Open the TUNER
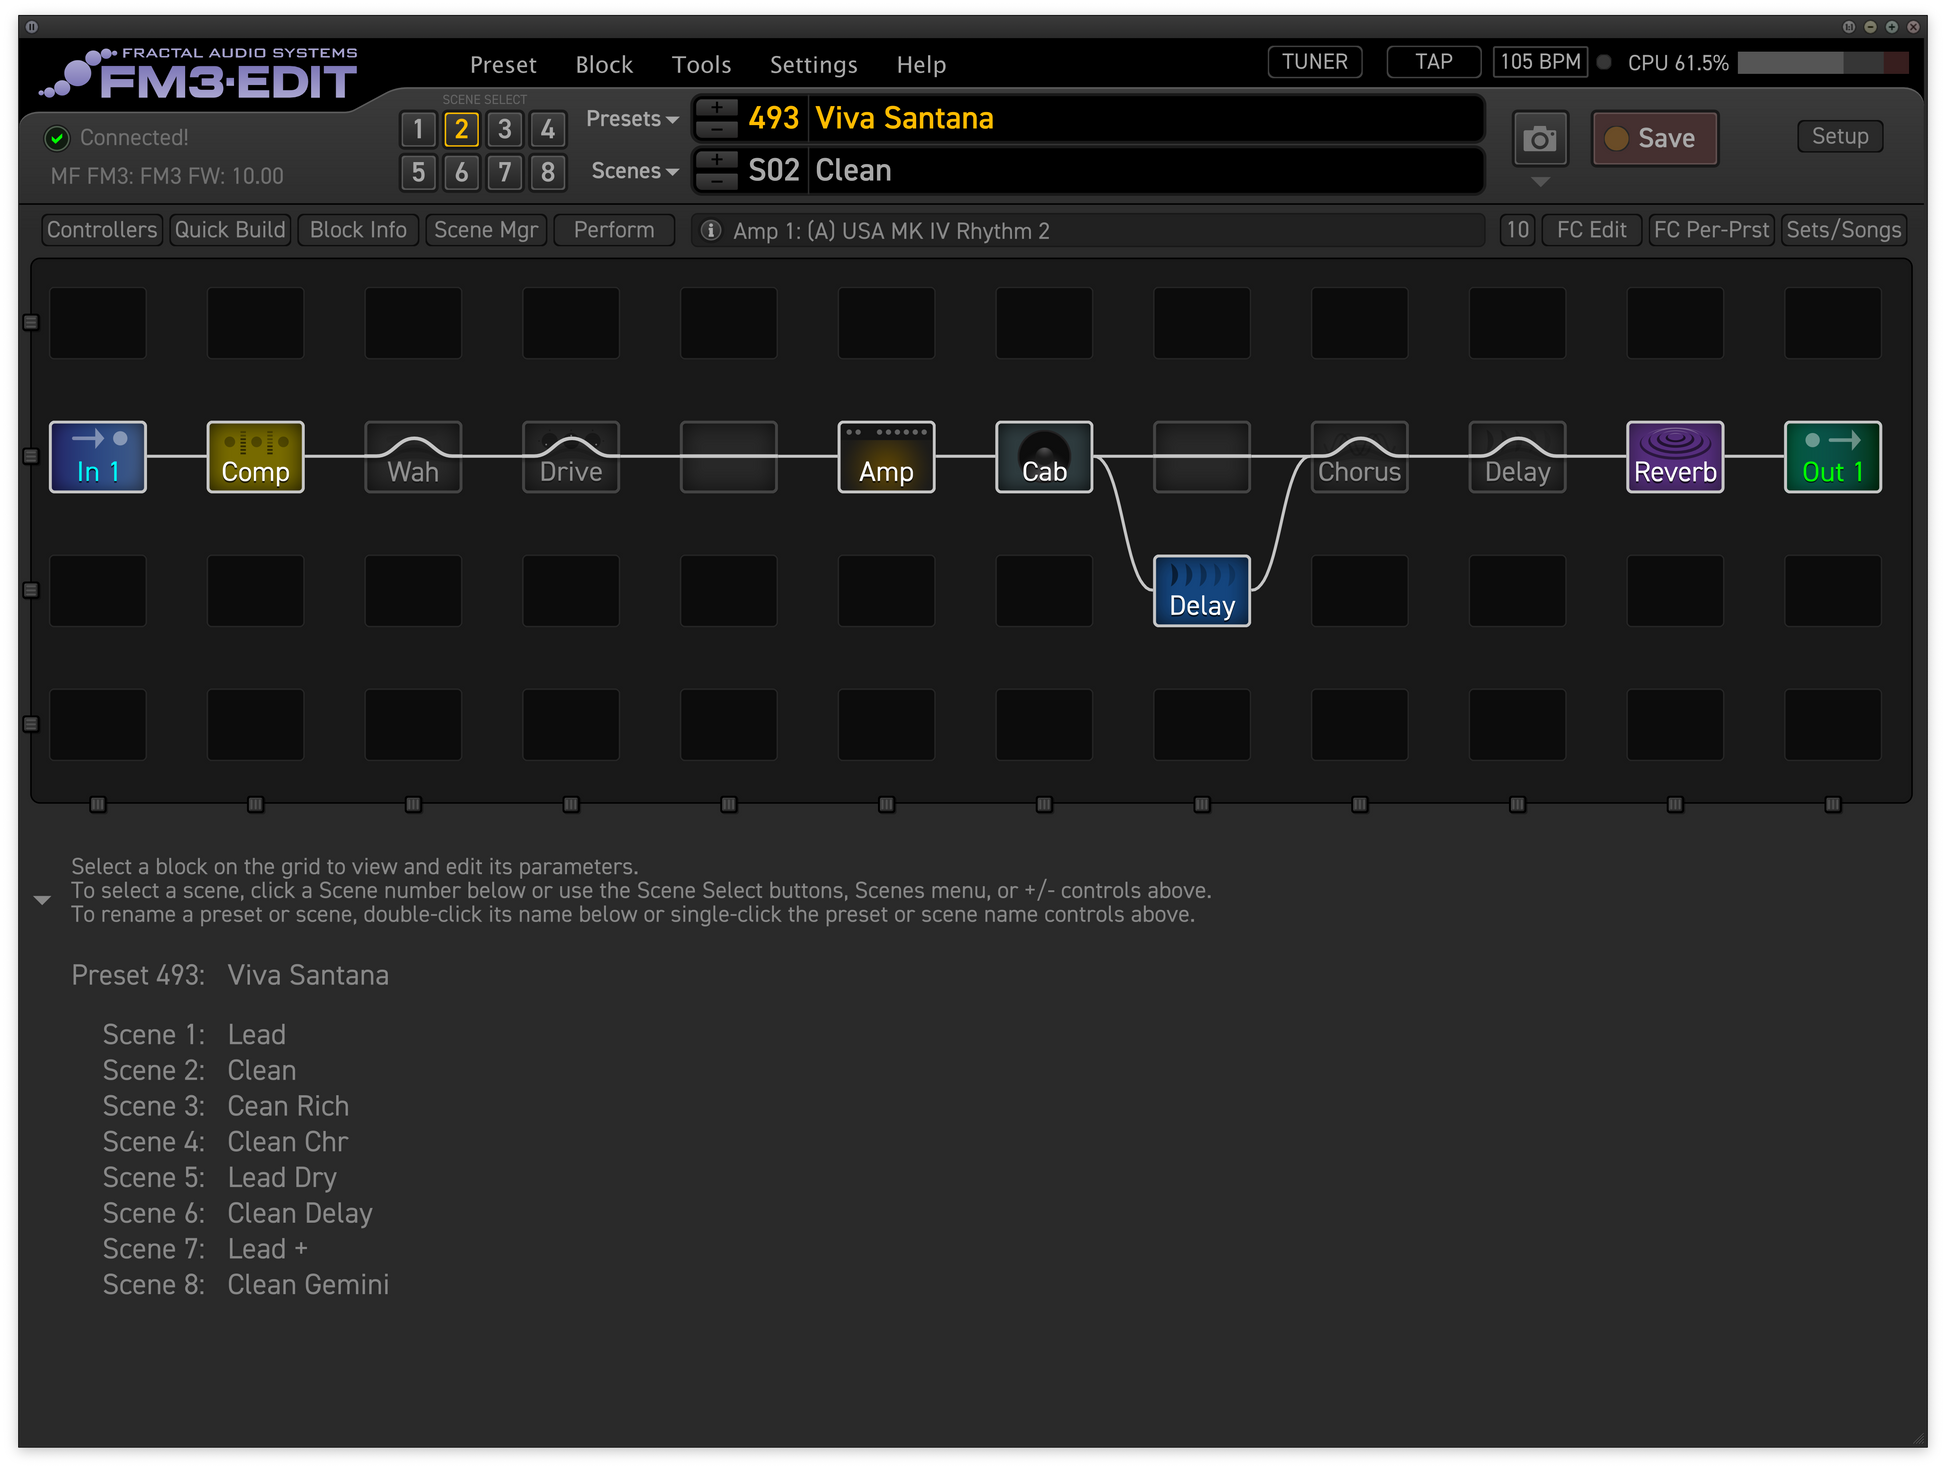 click(1314, 62)
